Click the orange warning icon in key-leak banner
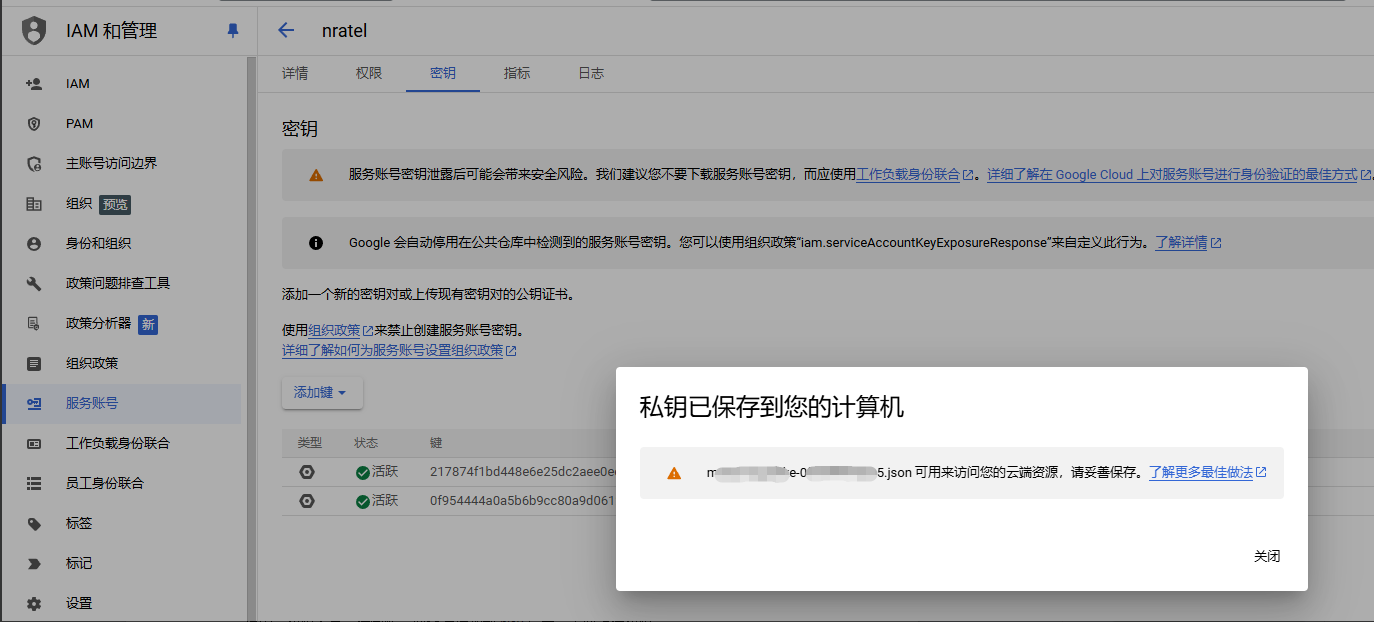Image resolution: width=1374 pixels, height=622 pixels. tap(316, 175)
